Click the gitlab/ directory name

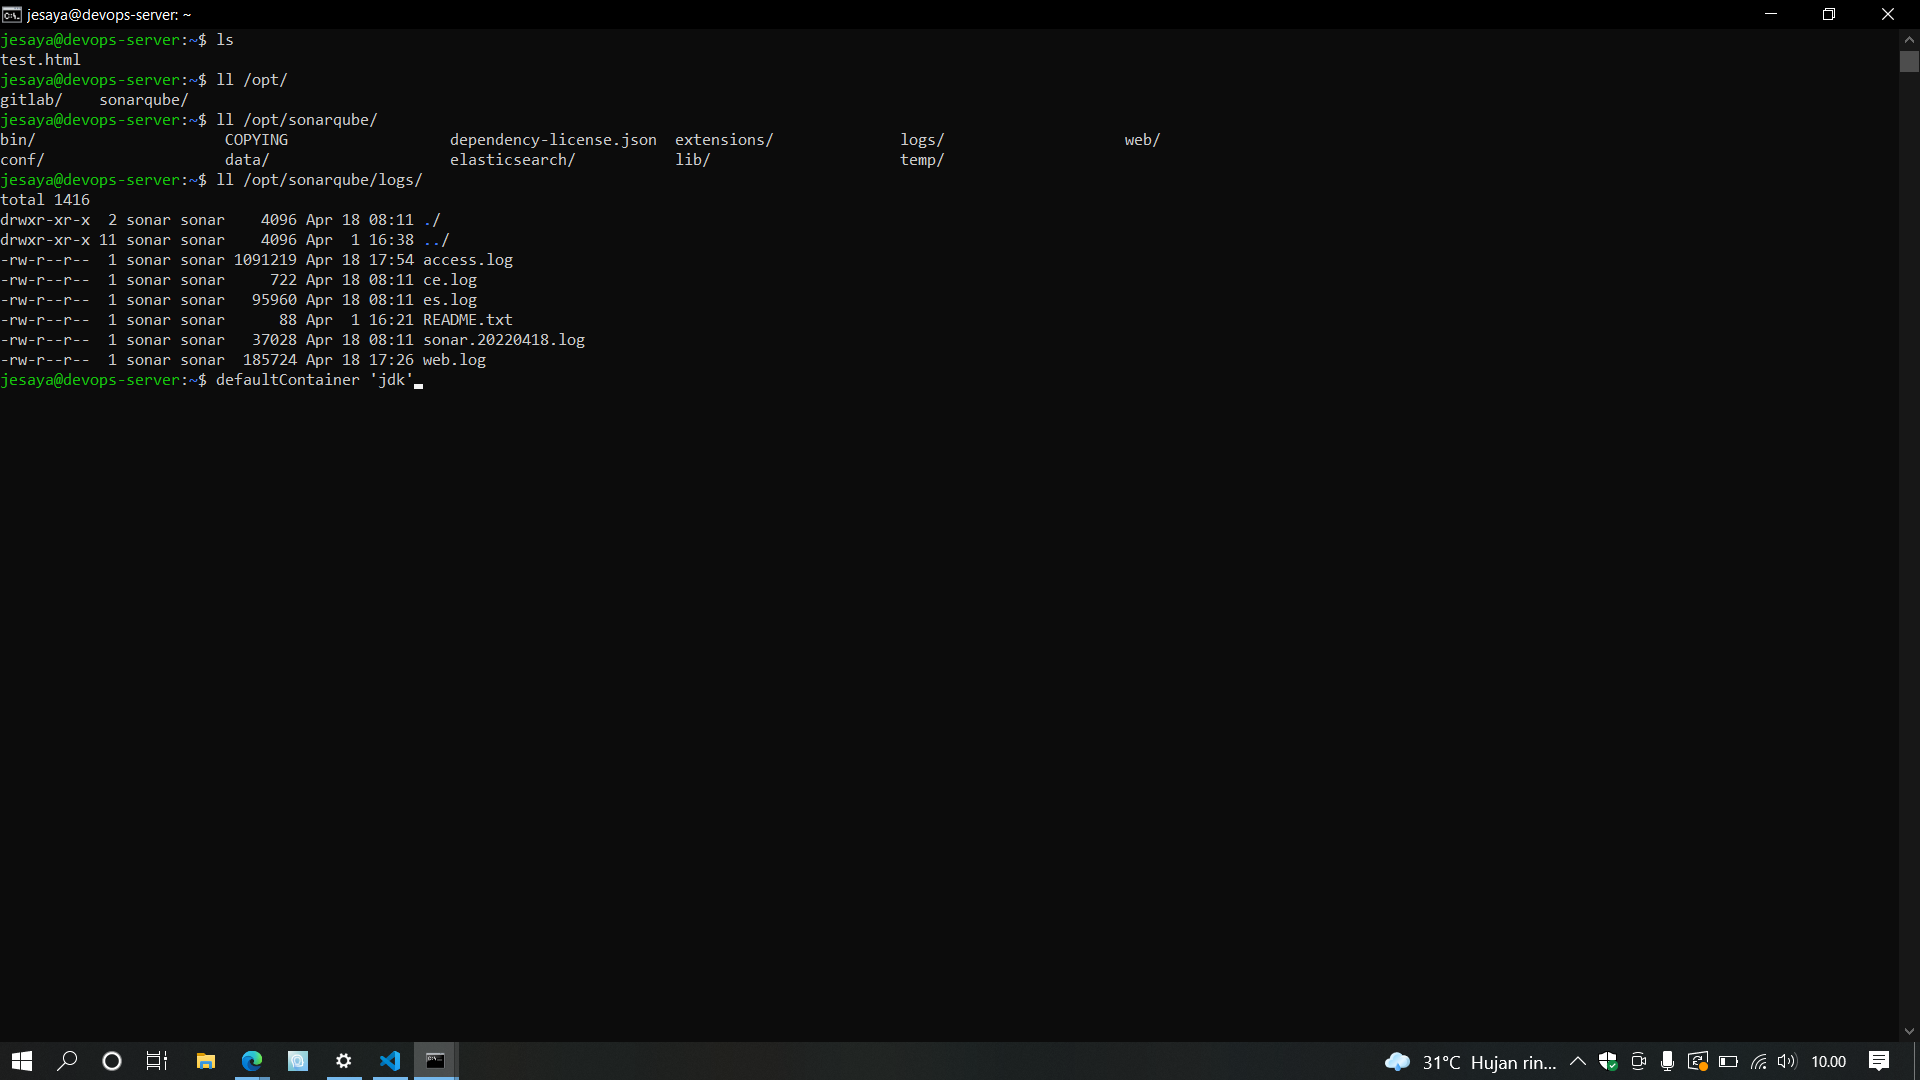[31, 100]
